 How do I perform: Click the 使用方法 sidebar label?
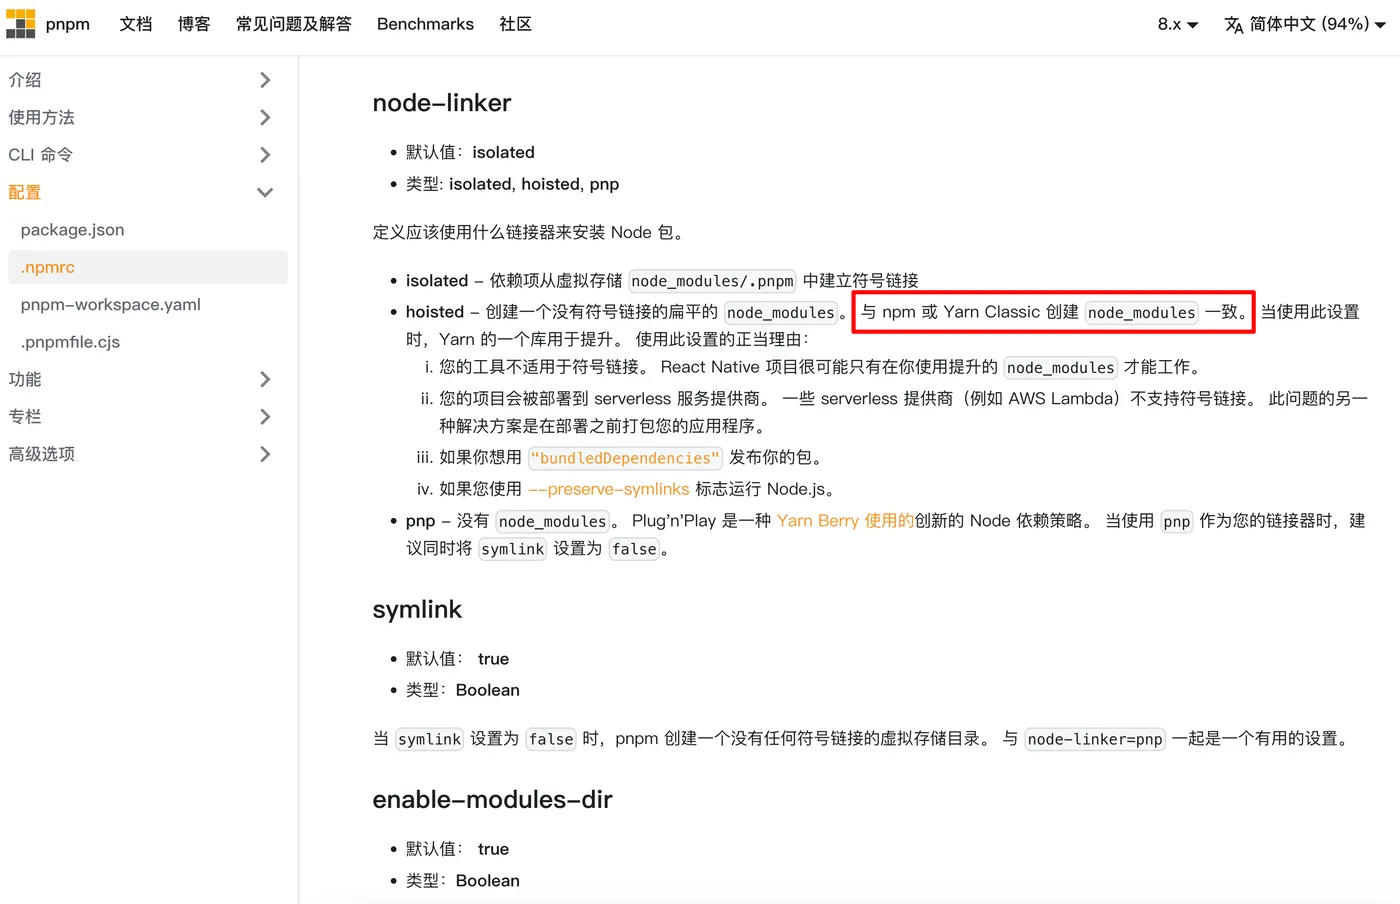(x=42, y=117)
